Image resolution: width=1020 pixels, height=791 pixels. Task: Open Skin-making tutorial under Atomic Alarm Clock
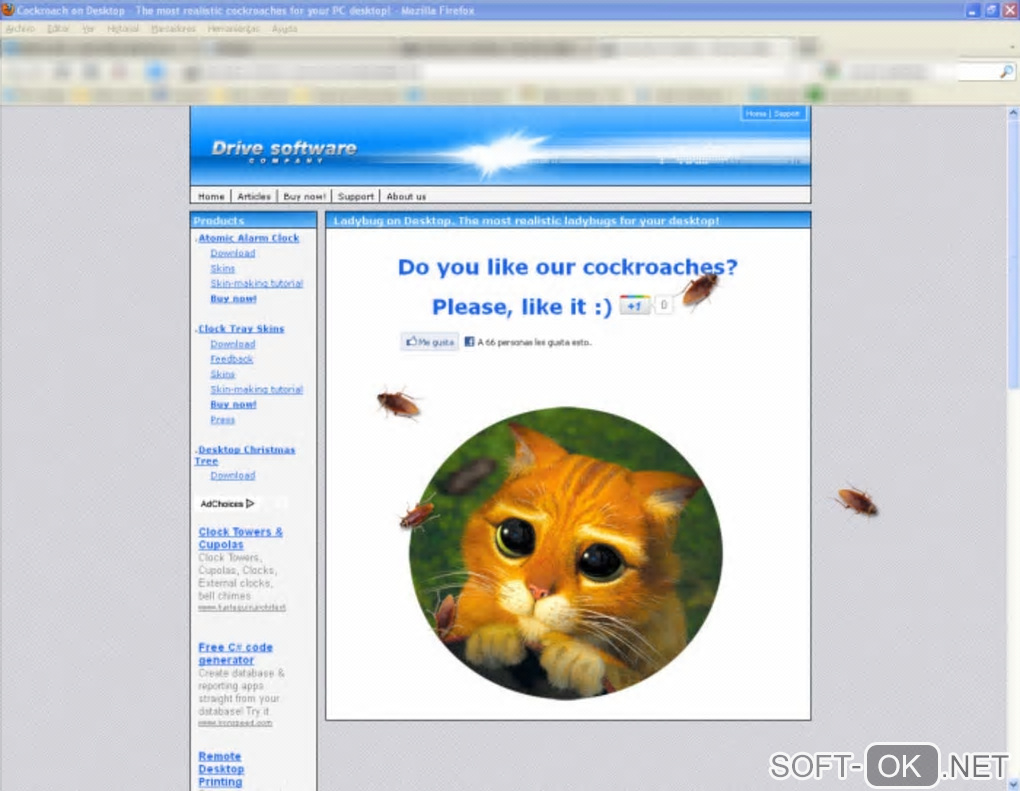coord(256,283)
